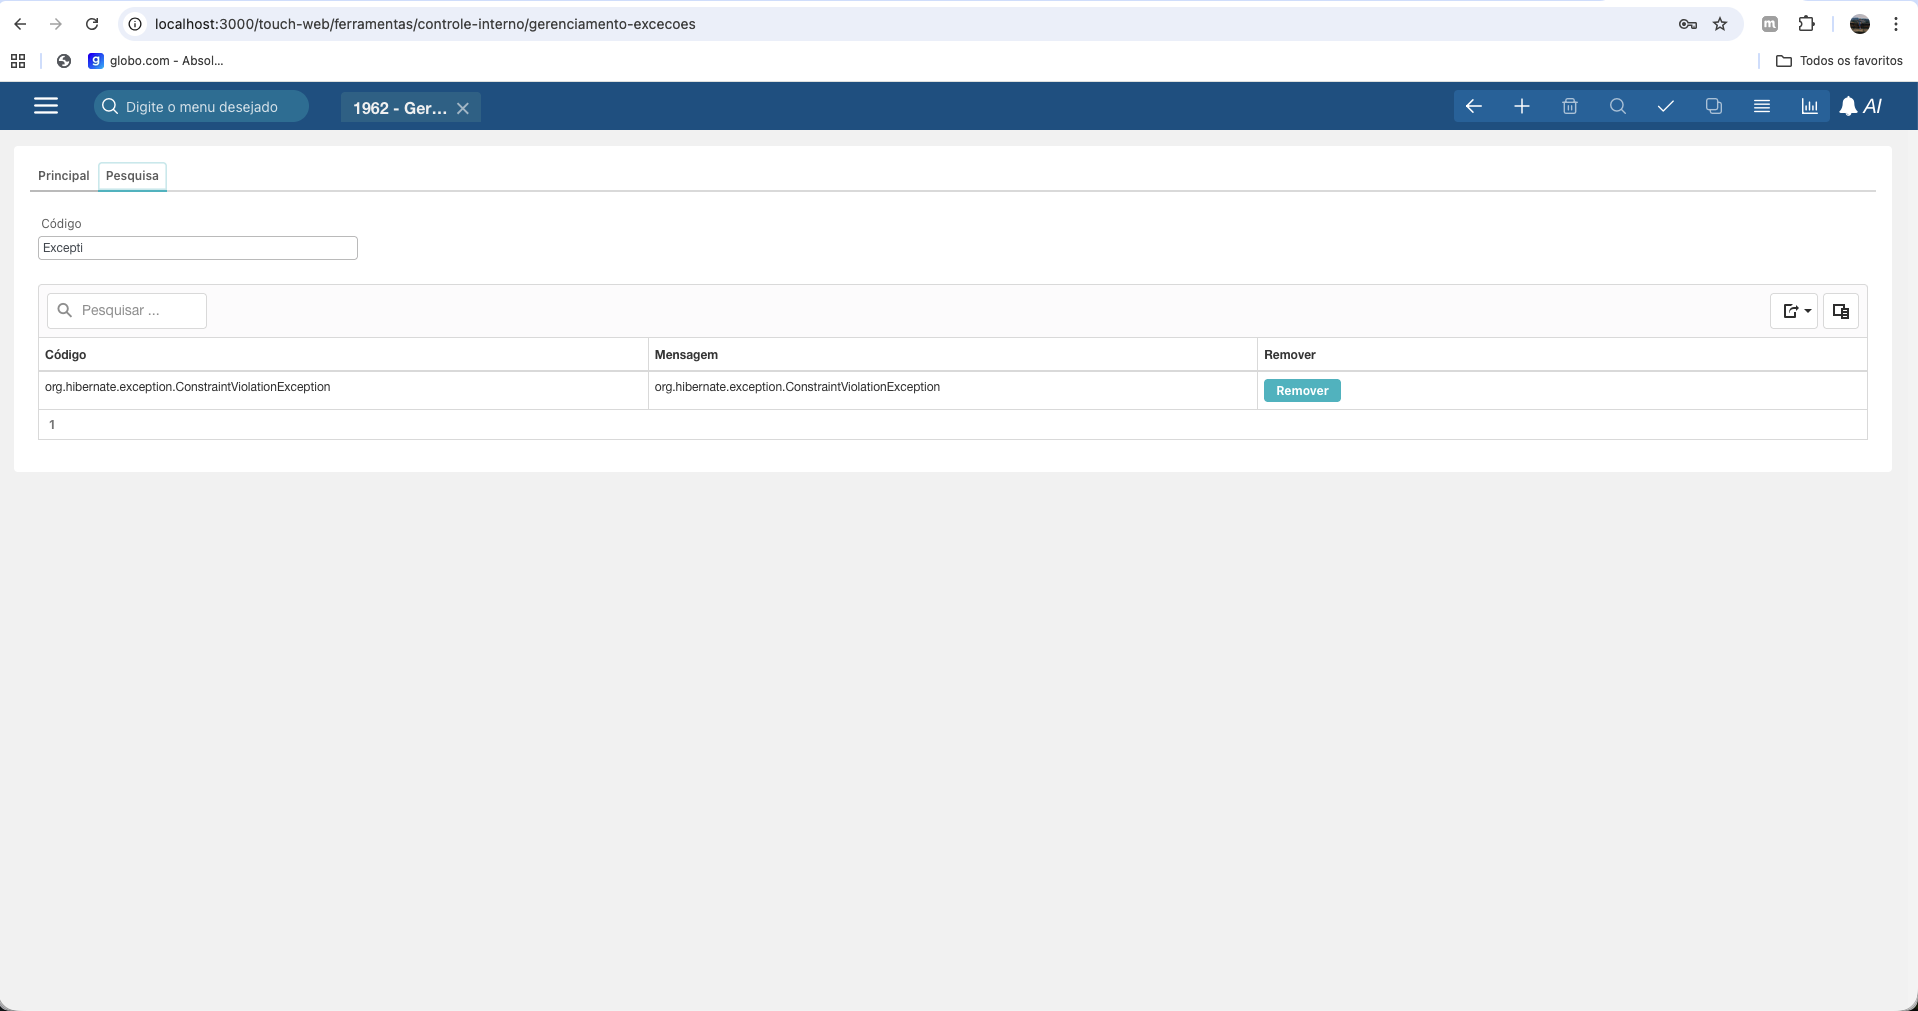This screenshot has width=1918, height=1011.
Task: Close the 1962 - Ger... tab
Action: click(463, 108)
